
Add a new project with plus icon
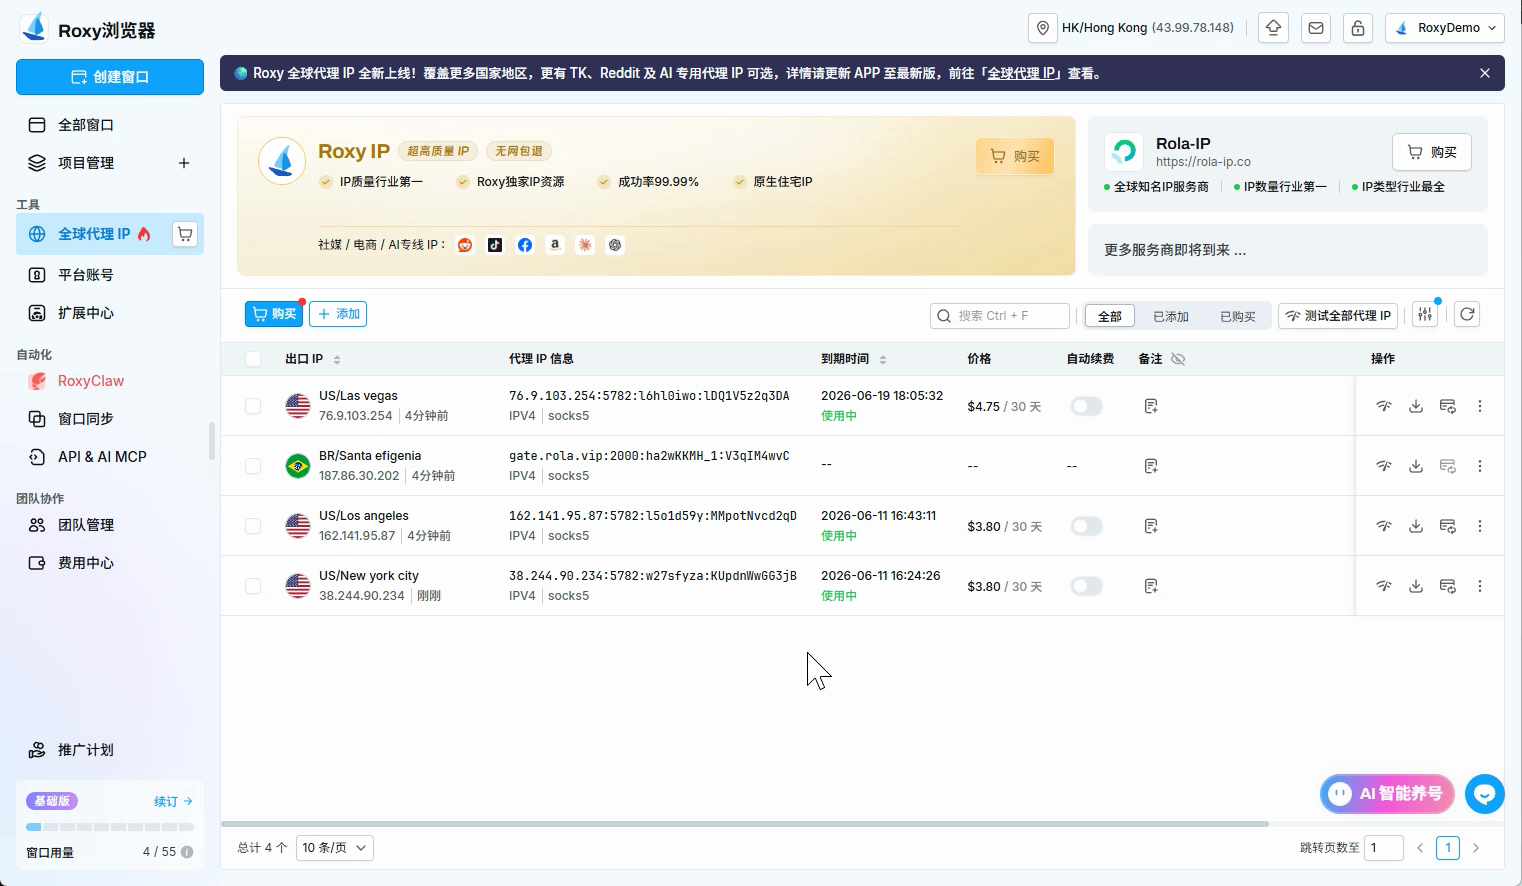click(x=184, y=163)
